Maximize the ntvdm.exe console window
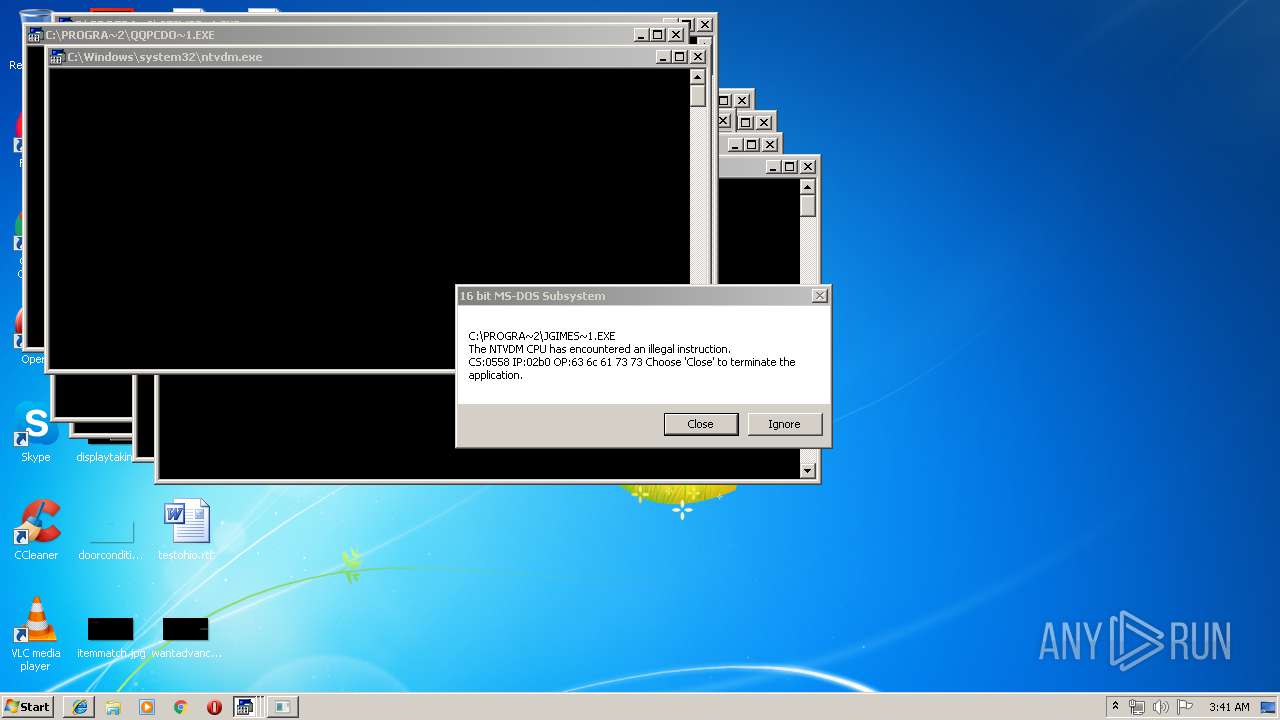Viewport: 1280px width, 720px height. pos(679,57)
